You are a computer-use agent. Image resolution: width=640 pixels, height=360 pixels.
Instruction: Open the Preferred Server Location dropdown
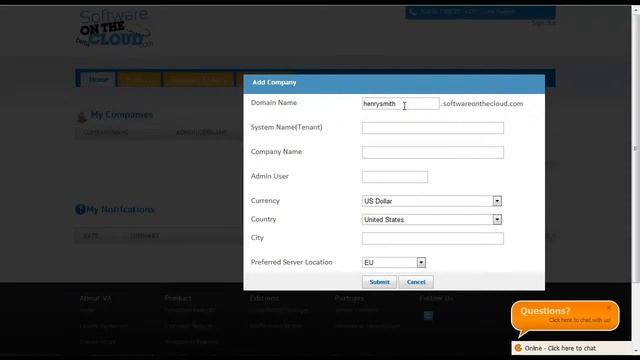point(394,262)
